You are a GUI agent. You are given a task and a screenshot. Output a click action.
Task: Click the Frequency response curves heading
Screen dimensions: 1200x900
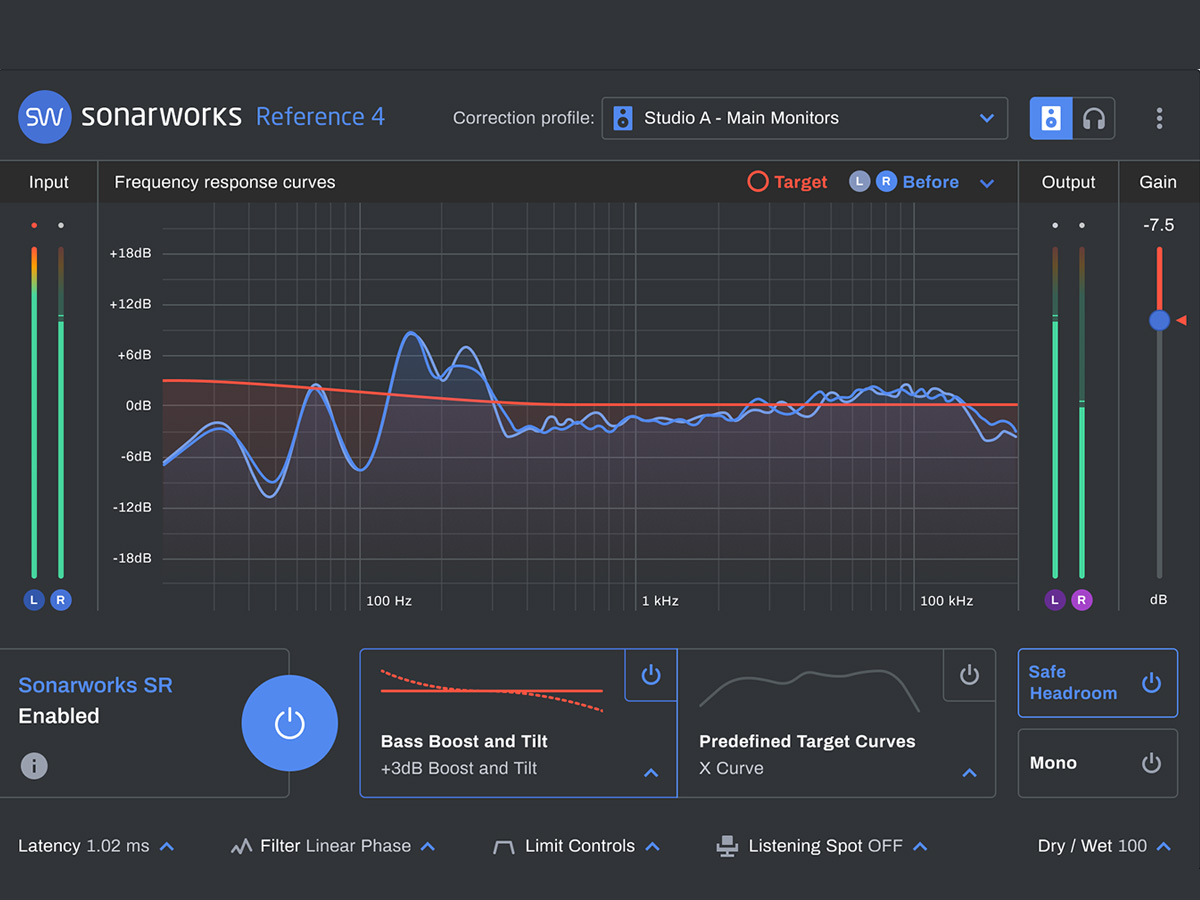225,182
